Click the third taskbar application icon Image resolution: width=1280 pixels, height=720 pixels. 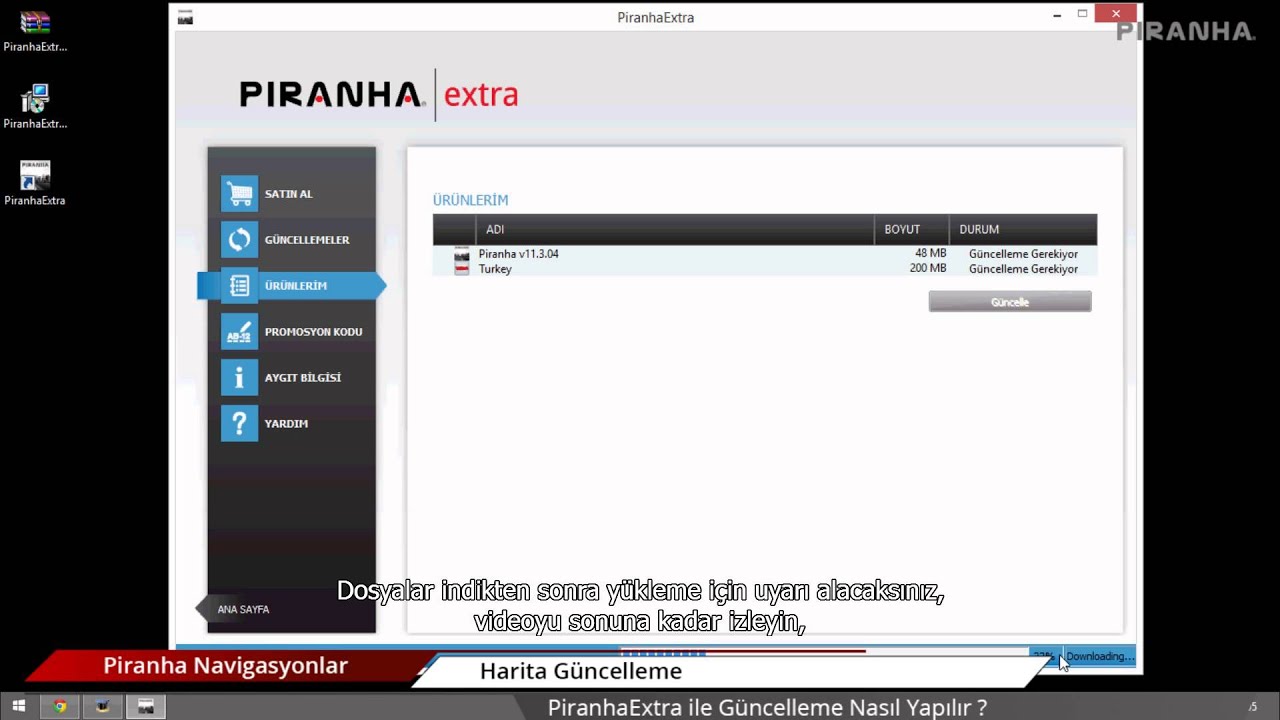coord(102,707)
